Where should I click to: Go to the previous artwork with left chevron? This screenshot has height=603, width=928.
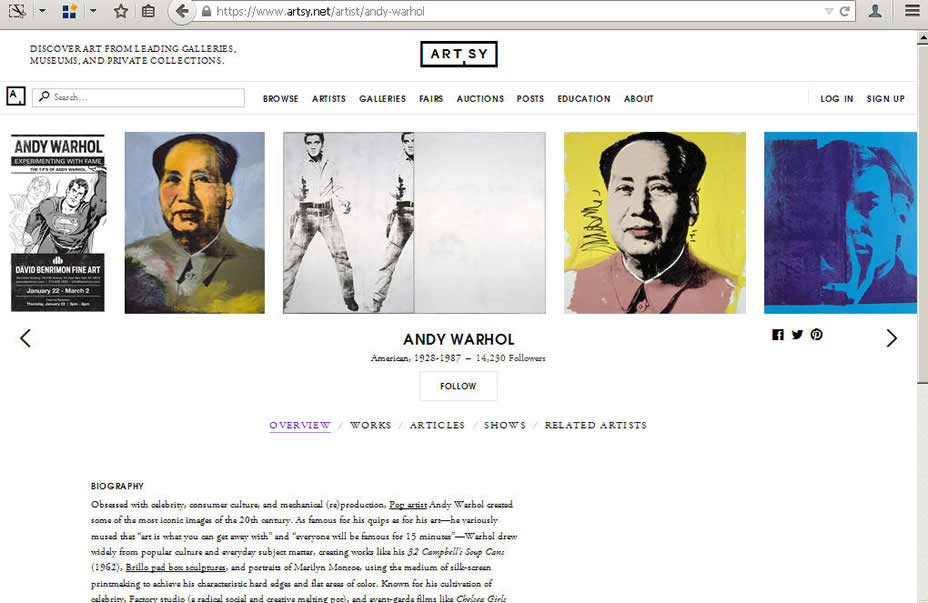tap(25, 338)
